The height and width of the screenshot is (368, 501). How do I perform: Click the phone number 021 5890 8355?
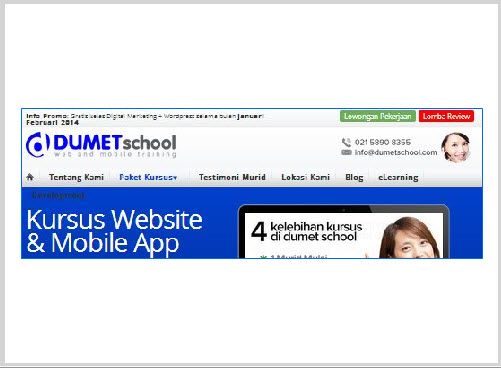383,142
